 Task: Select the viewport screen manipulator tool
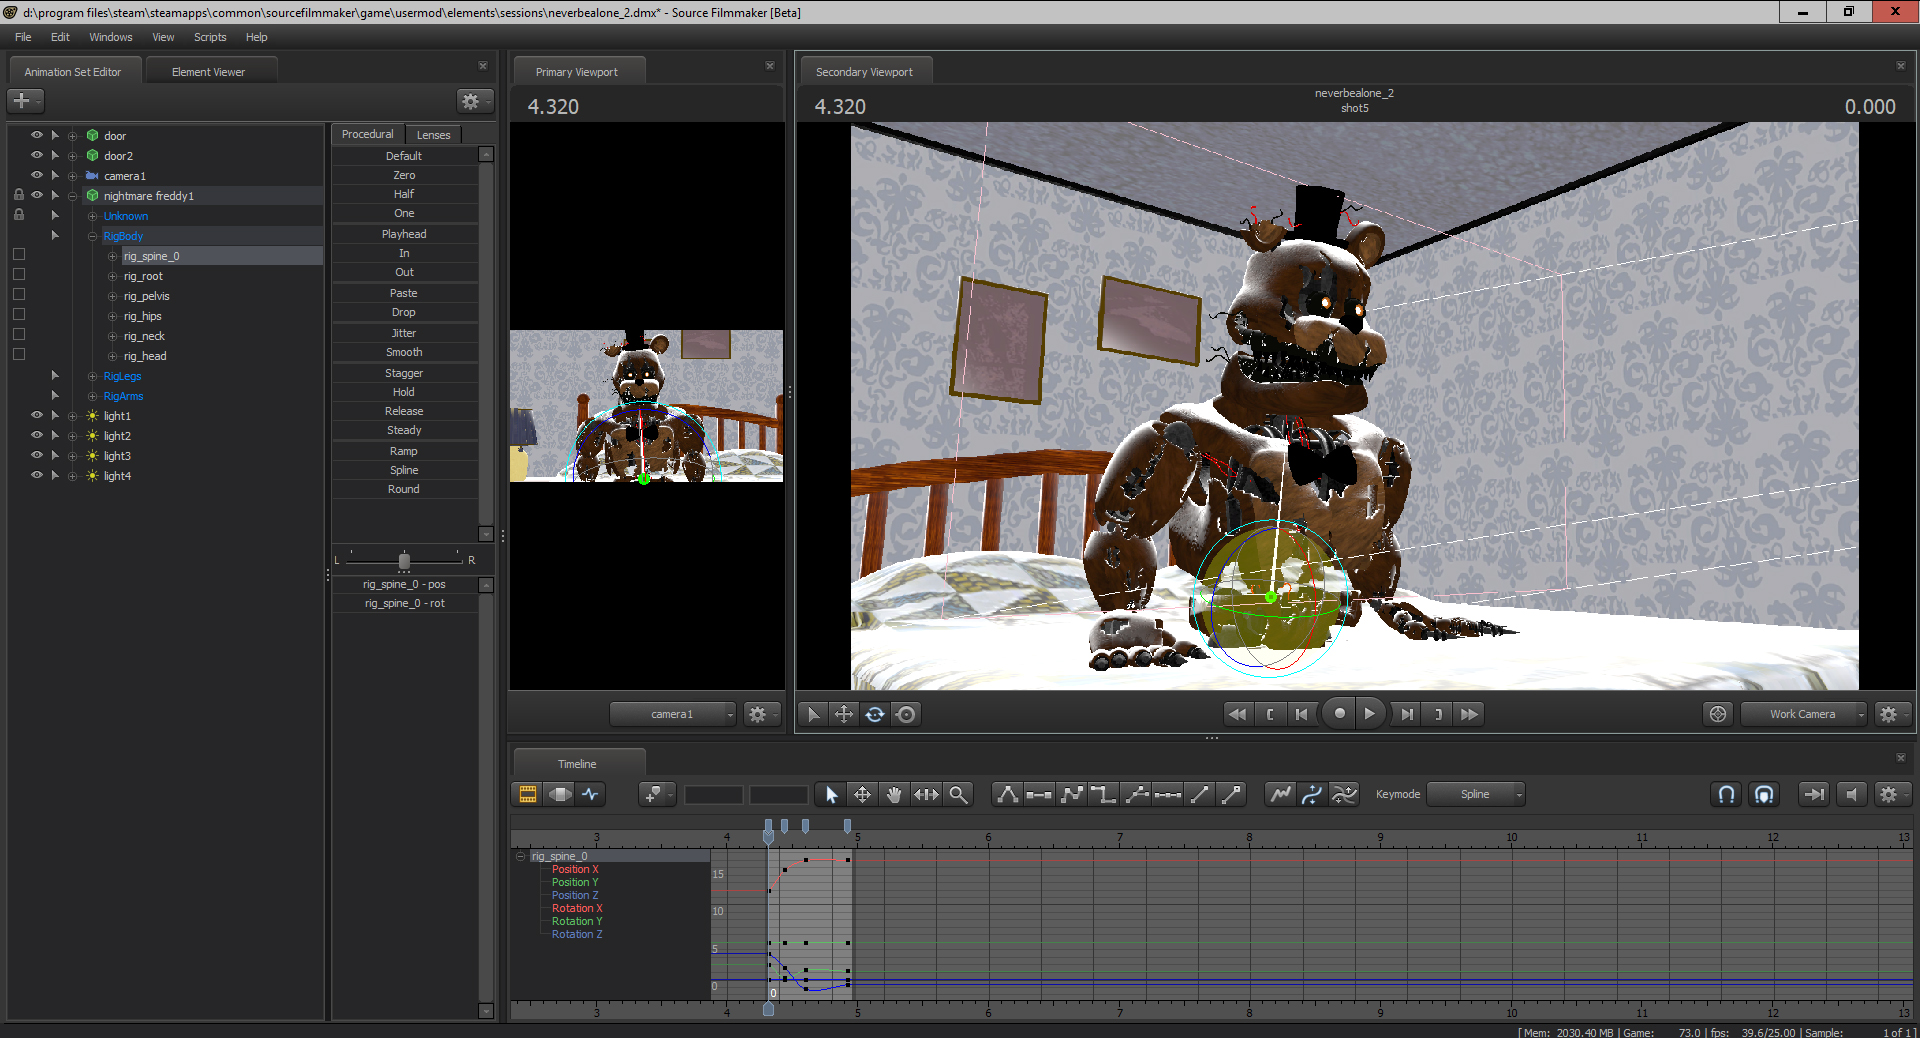pos(906,714)
